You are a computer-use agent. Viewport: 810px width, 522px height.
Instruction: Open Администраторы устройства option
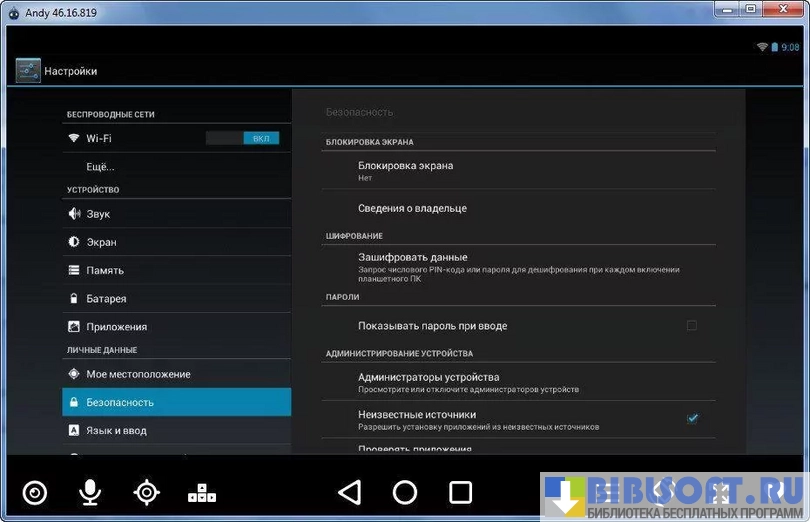428,382
